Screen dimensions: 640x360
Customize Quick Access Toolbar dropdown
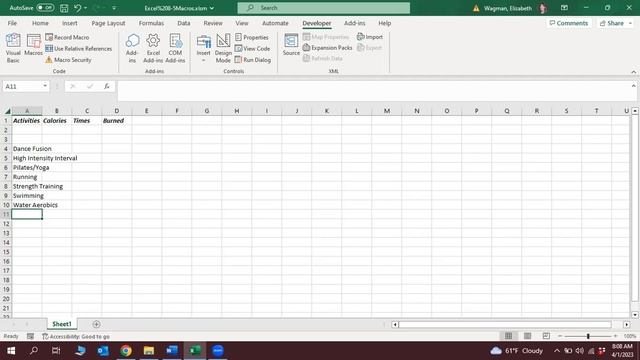tap(114, 8)
